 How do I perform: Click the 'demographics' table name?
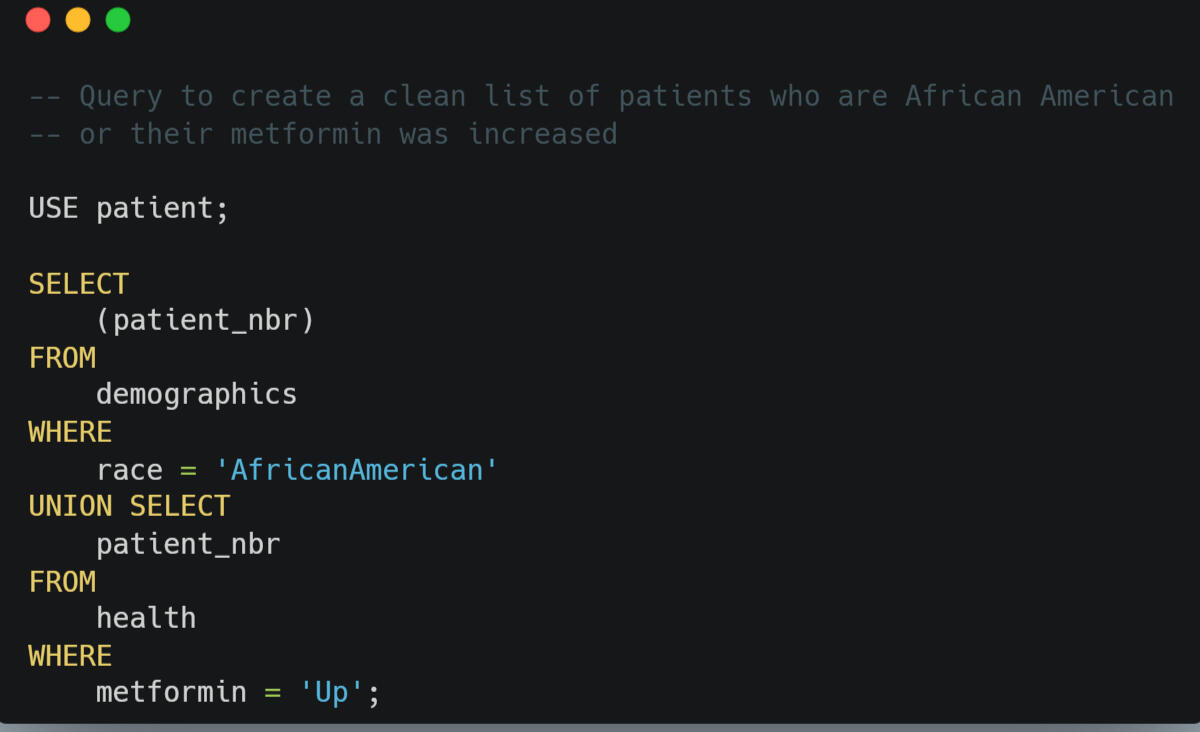(x=197, y=395)
